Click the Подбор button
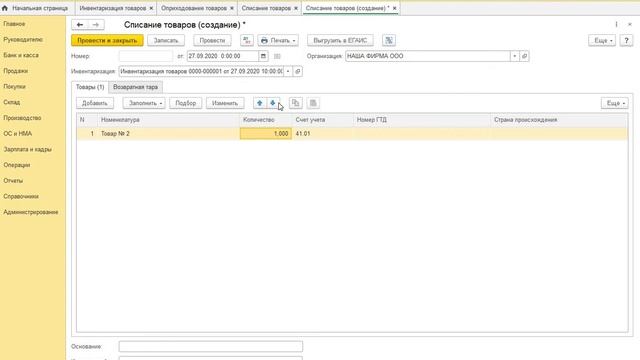This screenshot has height=360, width=640. click(x=186, y=103)
